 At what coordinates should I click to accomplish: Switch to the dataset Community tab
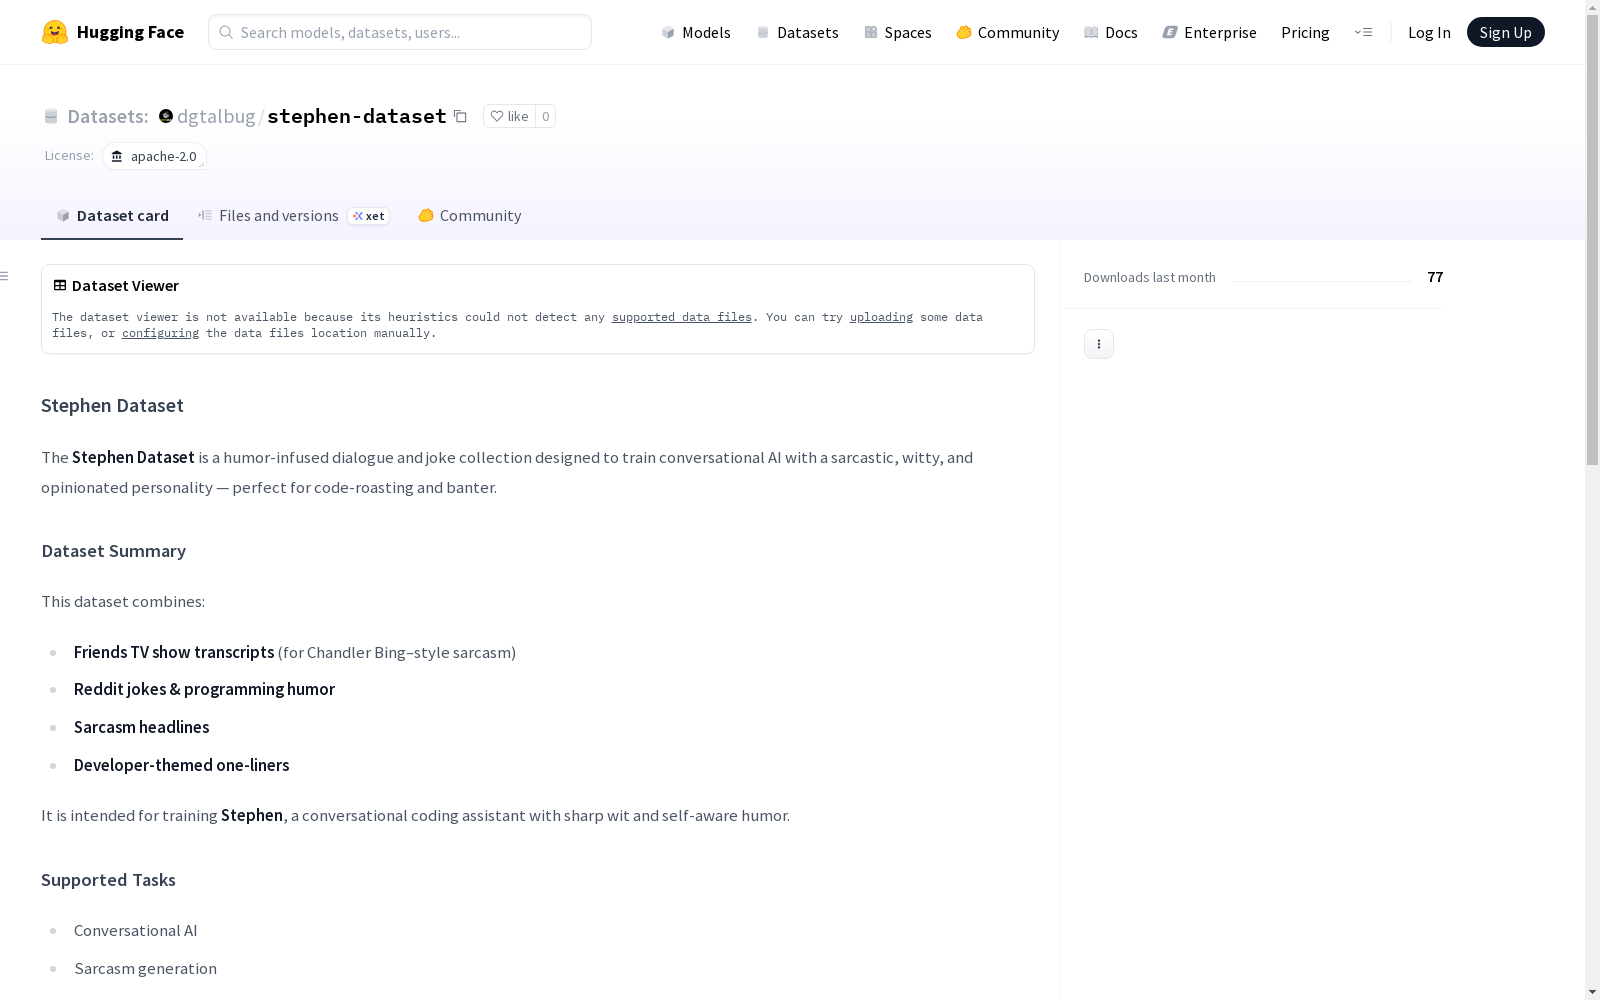(470, 215)
